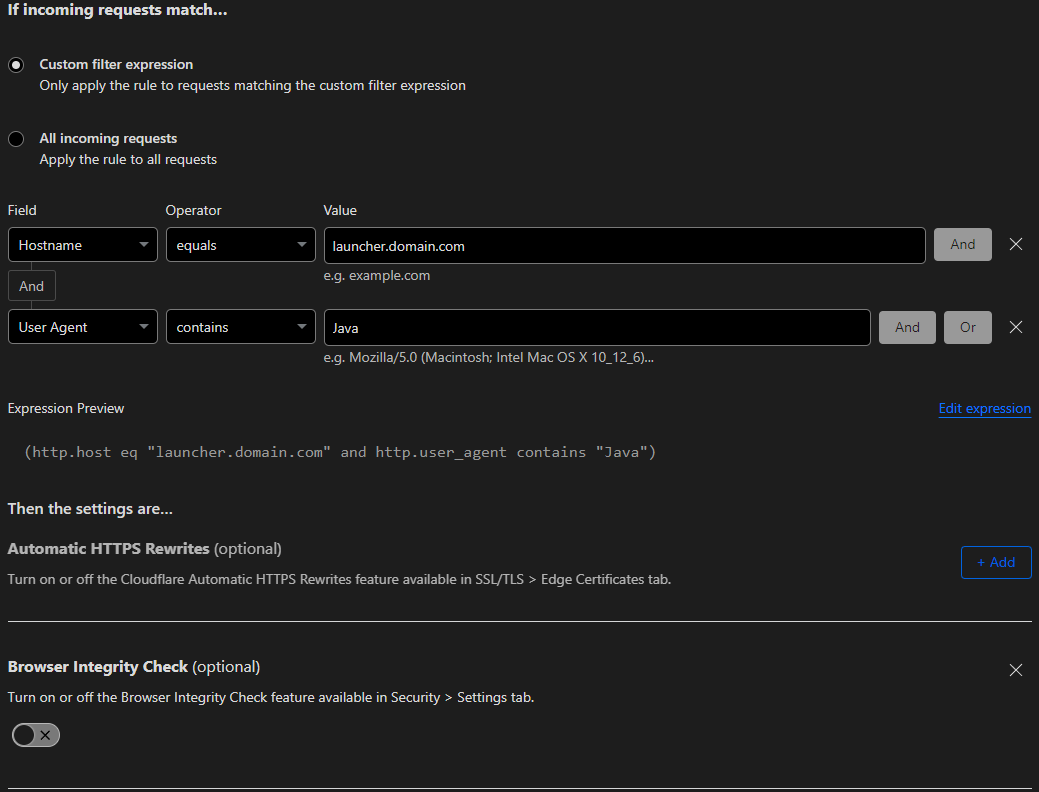Screen dimensions: 1039x792
Task: Remove the Browser Integrity Check setting
Action: [x=1016, y=670]
